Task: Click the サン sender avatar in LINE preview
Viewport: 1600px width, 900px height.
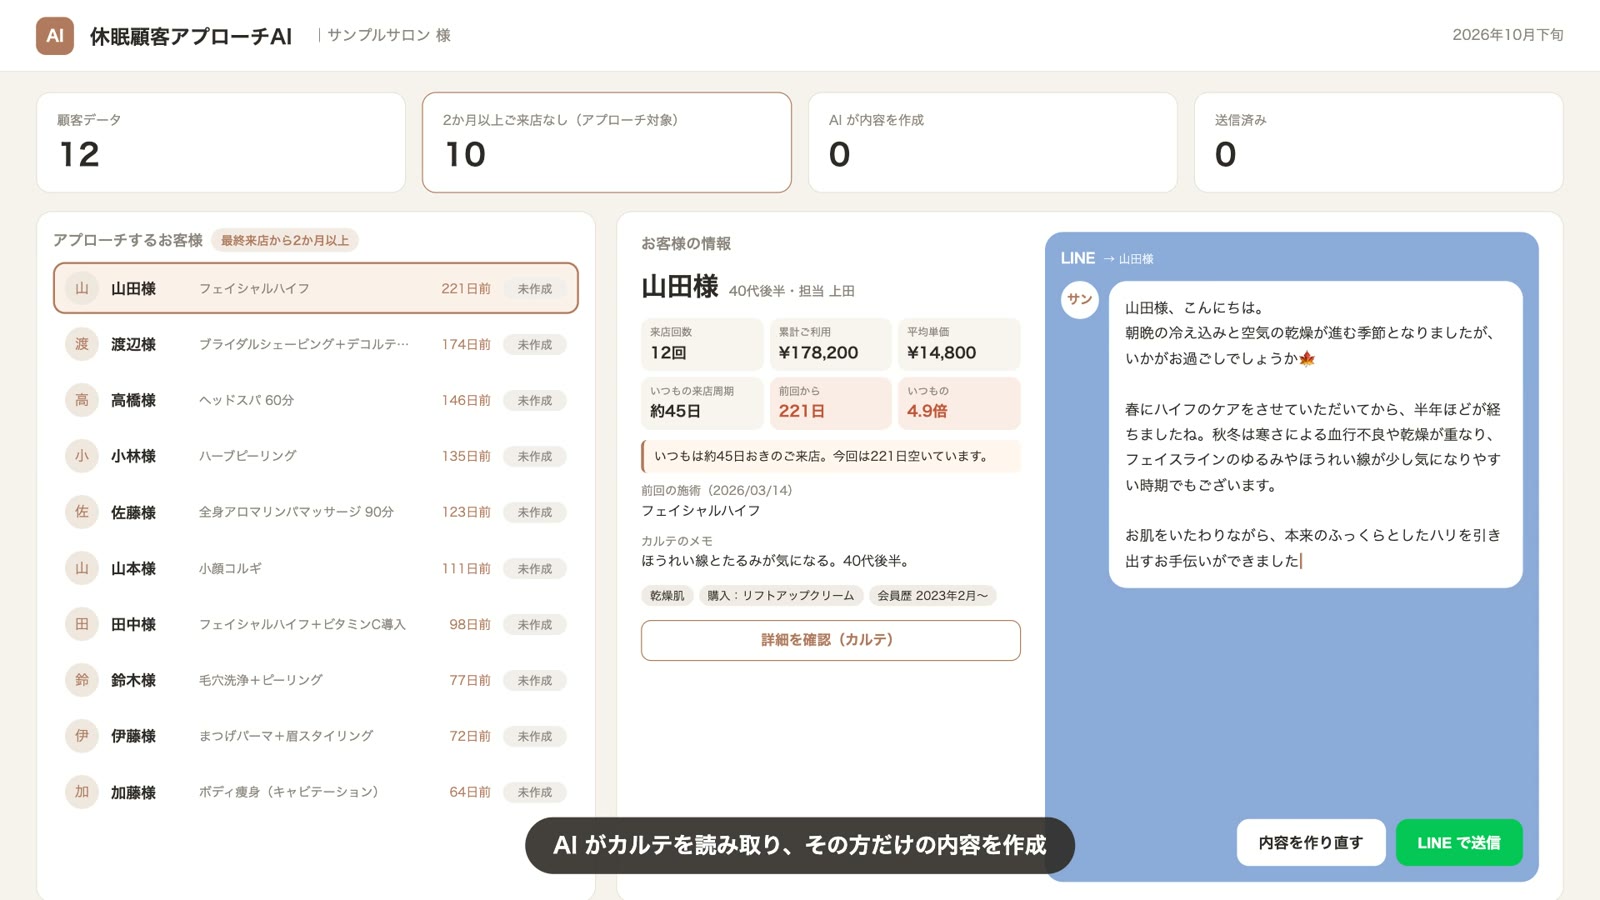Action: (x=1080, y=300)
